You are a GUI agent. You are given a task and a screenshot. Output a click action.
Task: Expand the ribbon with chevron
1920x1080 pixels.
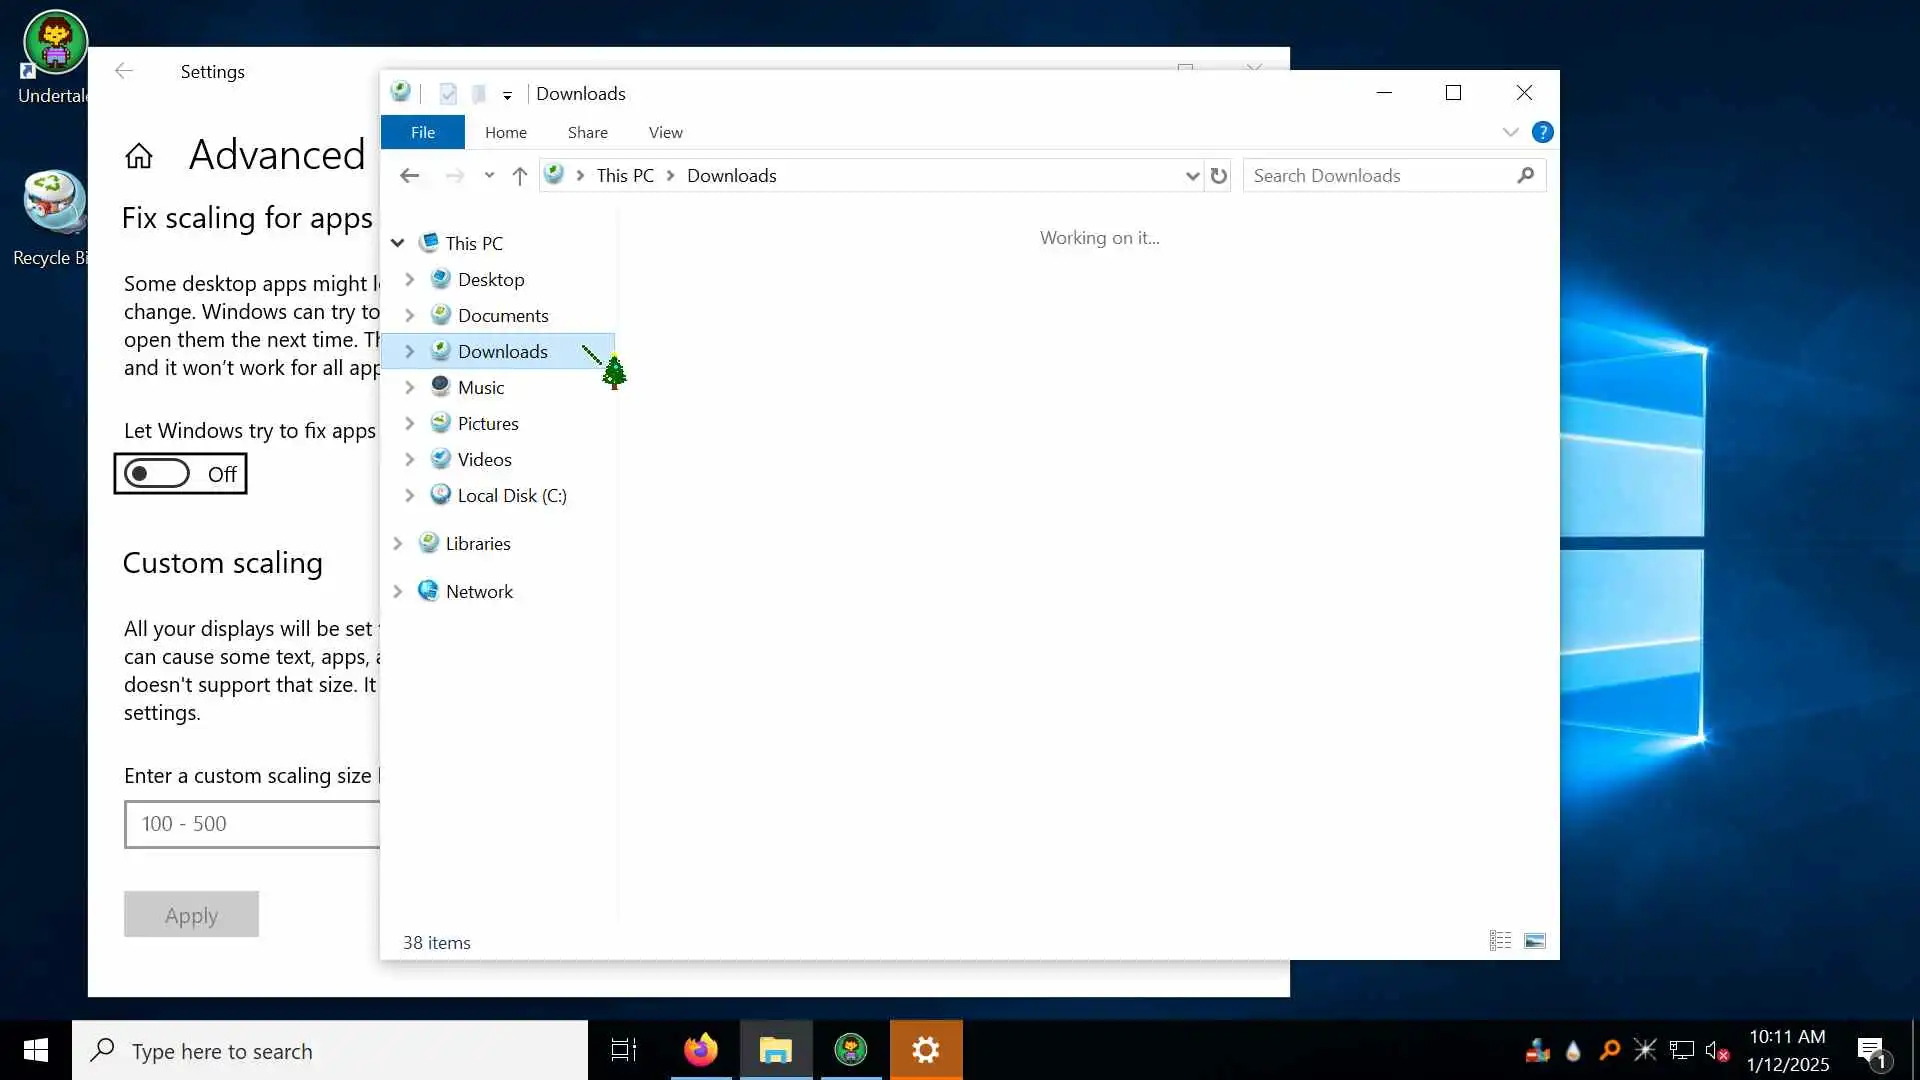coord(1510,132)
